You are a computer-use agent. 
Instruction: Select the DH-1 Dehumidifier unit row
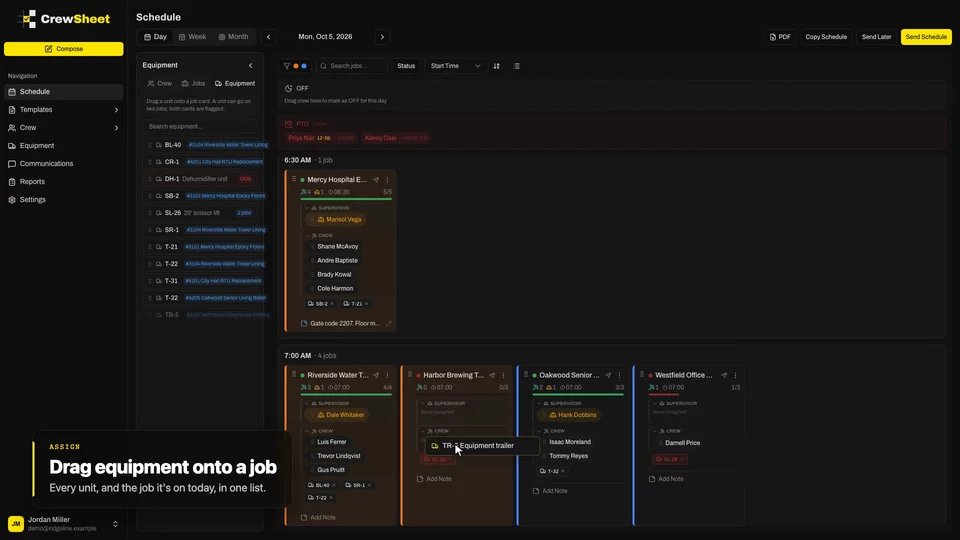pyautogui.click(x=200, y=179)
